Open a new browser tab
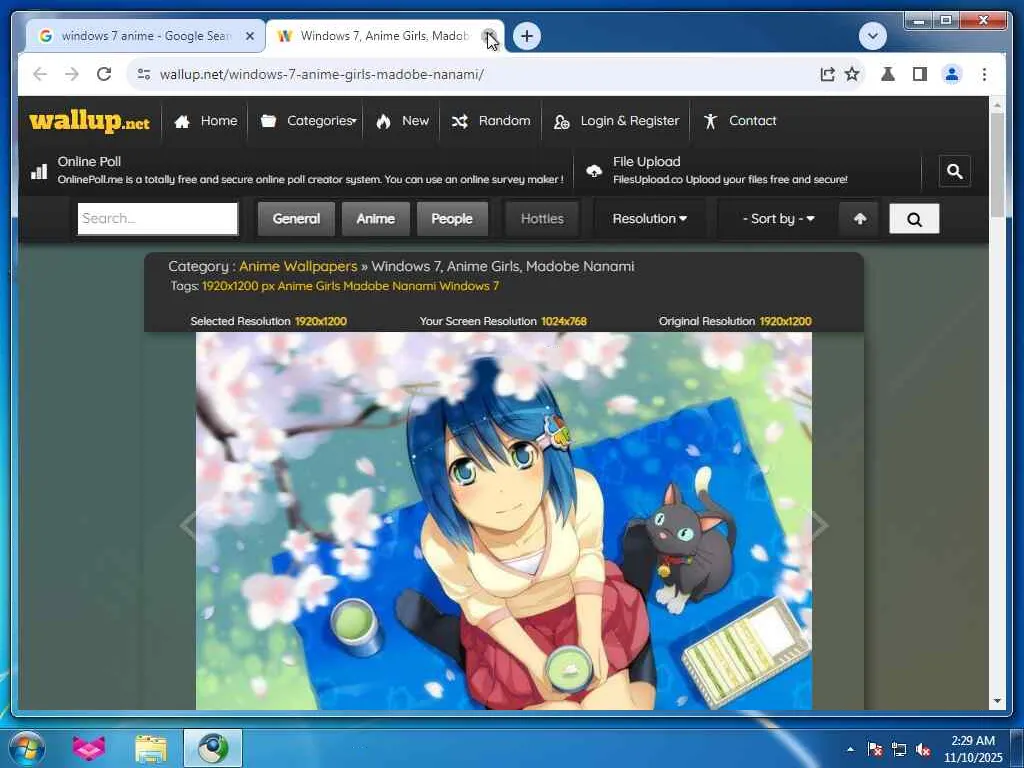Viewport: 1024px width, 768px height. (x=527, y=36)
